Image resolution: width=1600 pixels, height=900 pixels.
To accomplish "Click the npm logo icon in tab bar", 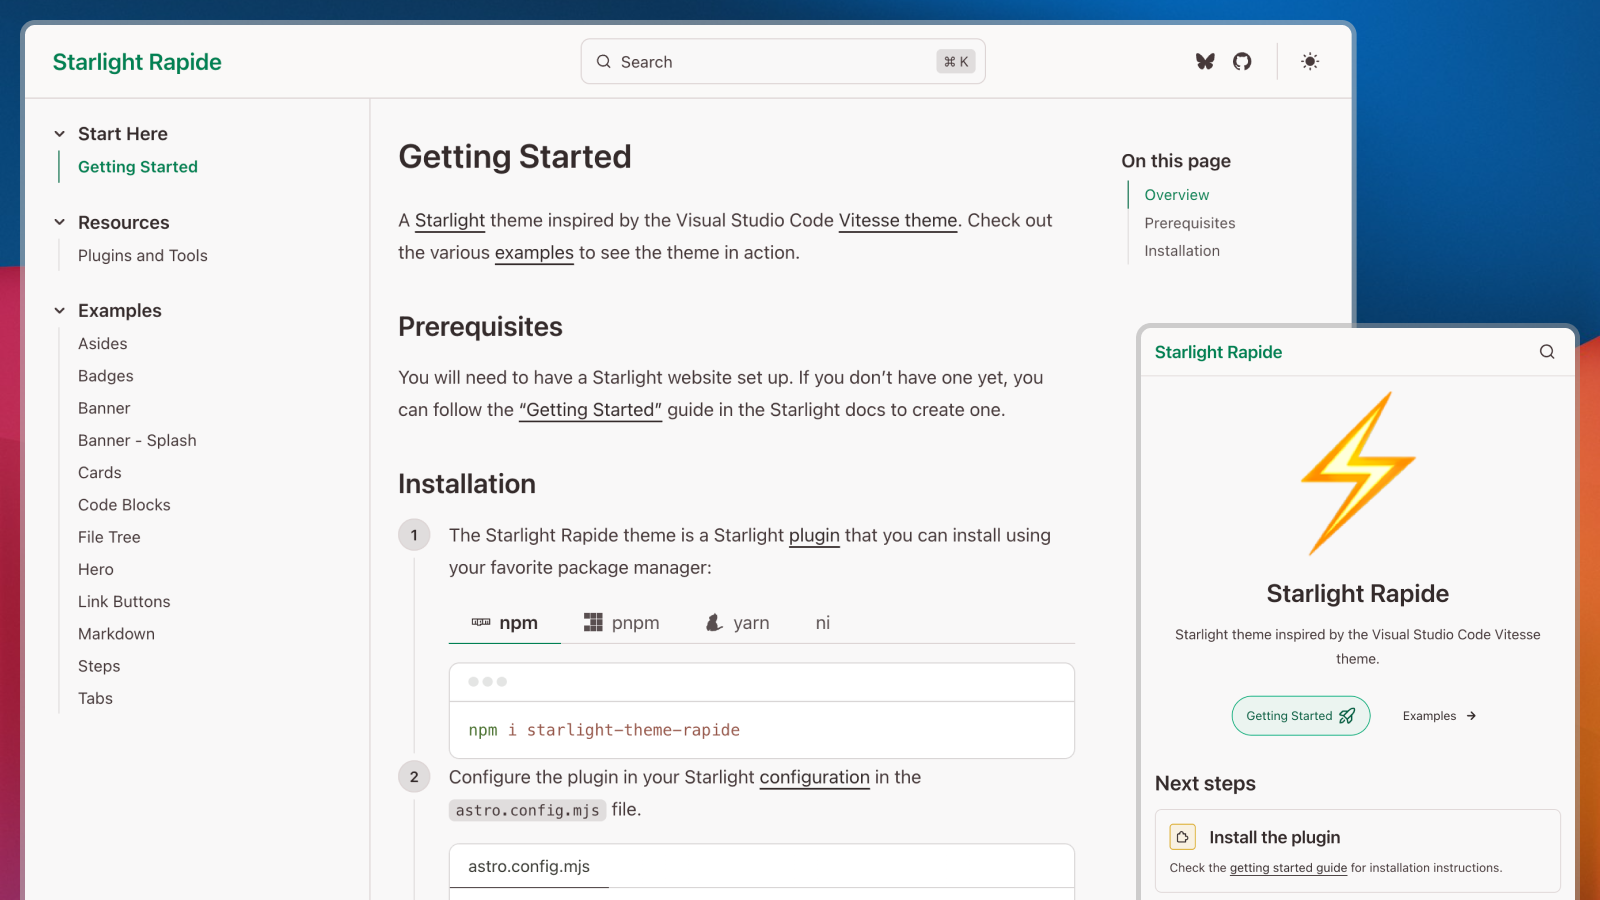I will (481, 622).
